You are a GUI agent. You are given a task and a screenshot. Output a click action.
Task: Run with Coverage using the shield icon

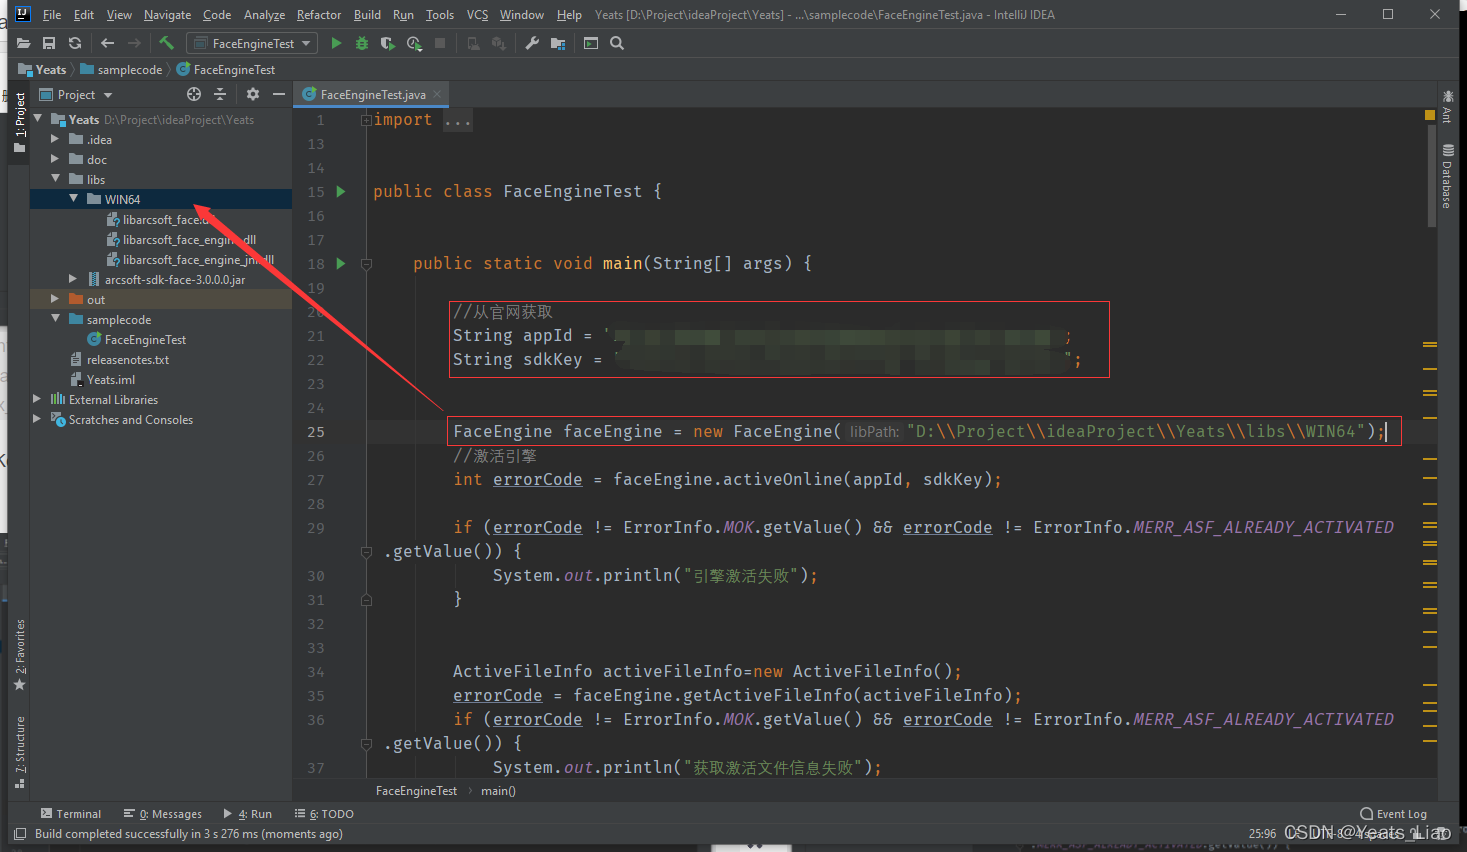click(388, 43)
